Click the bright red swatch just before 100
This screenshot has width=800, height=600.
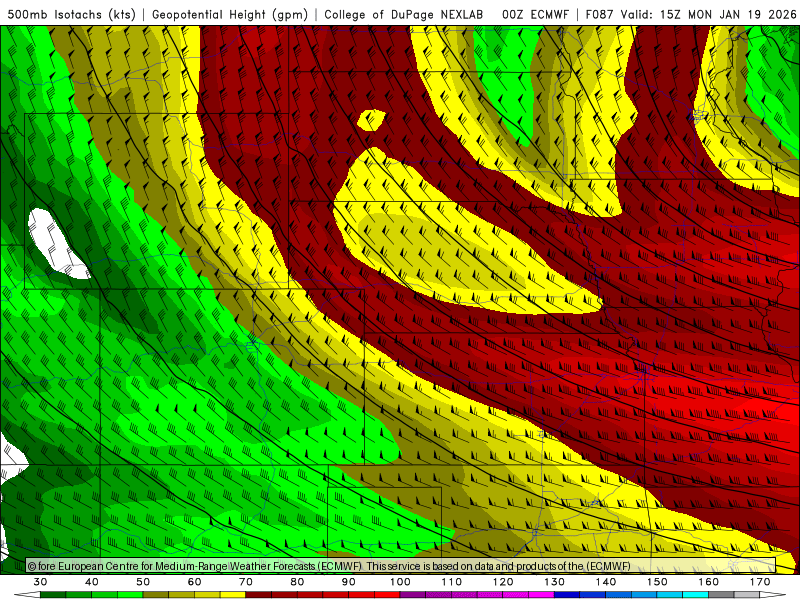coord(387,595)
